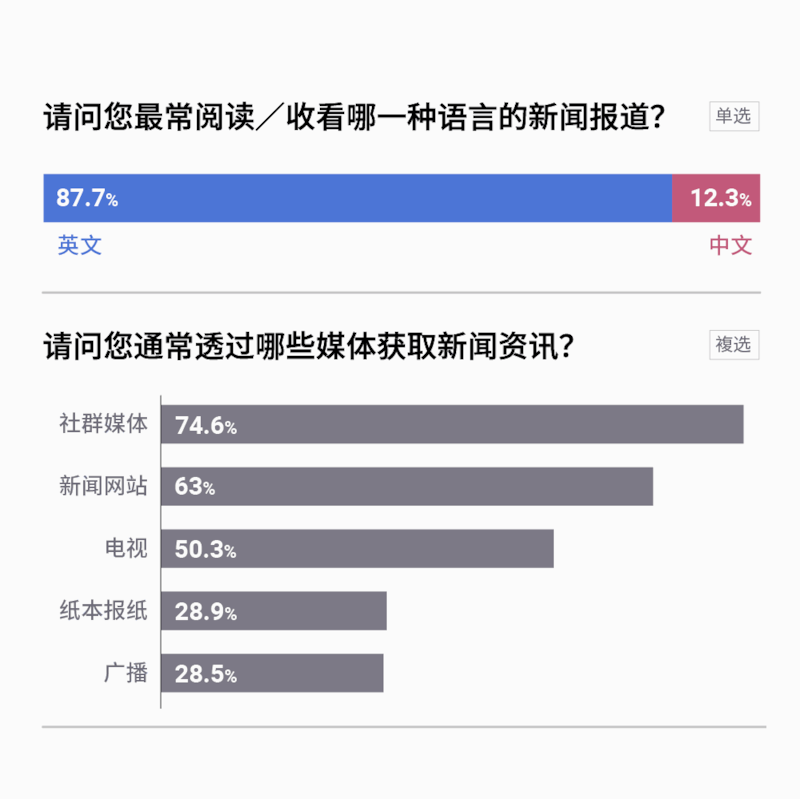The image size is (800, 799).
Task: Click the pink 中文 legend label
Action: [731, 245]
